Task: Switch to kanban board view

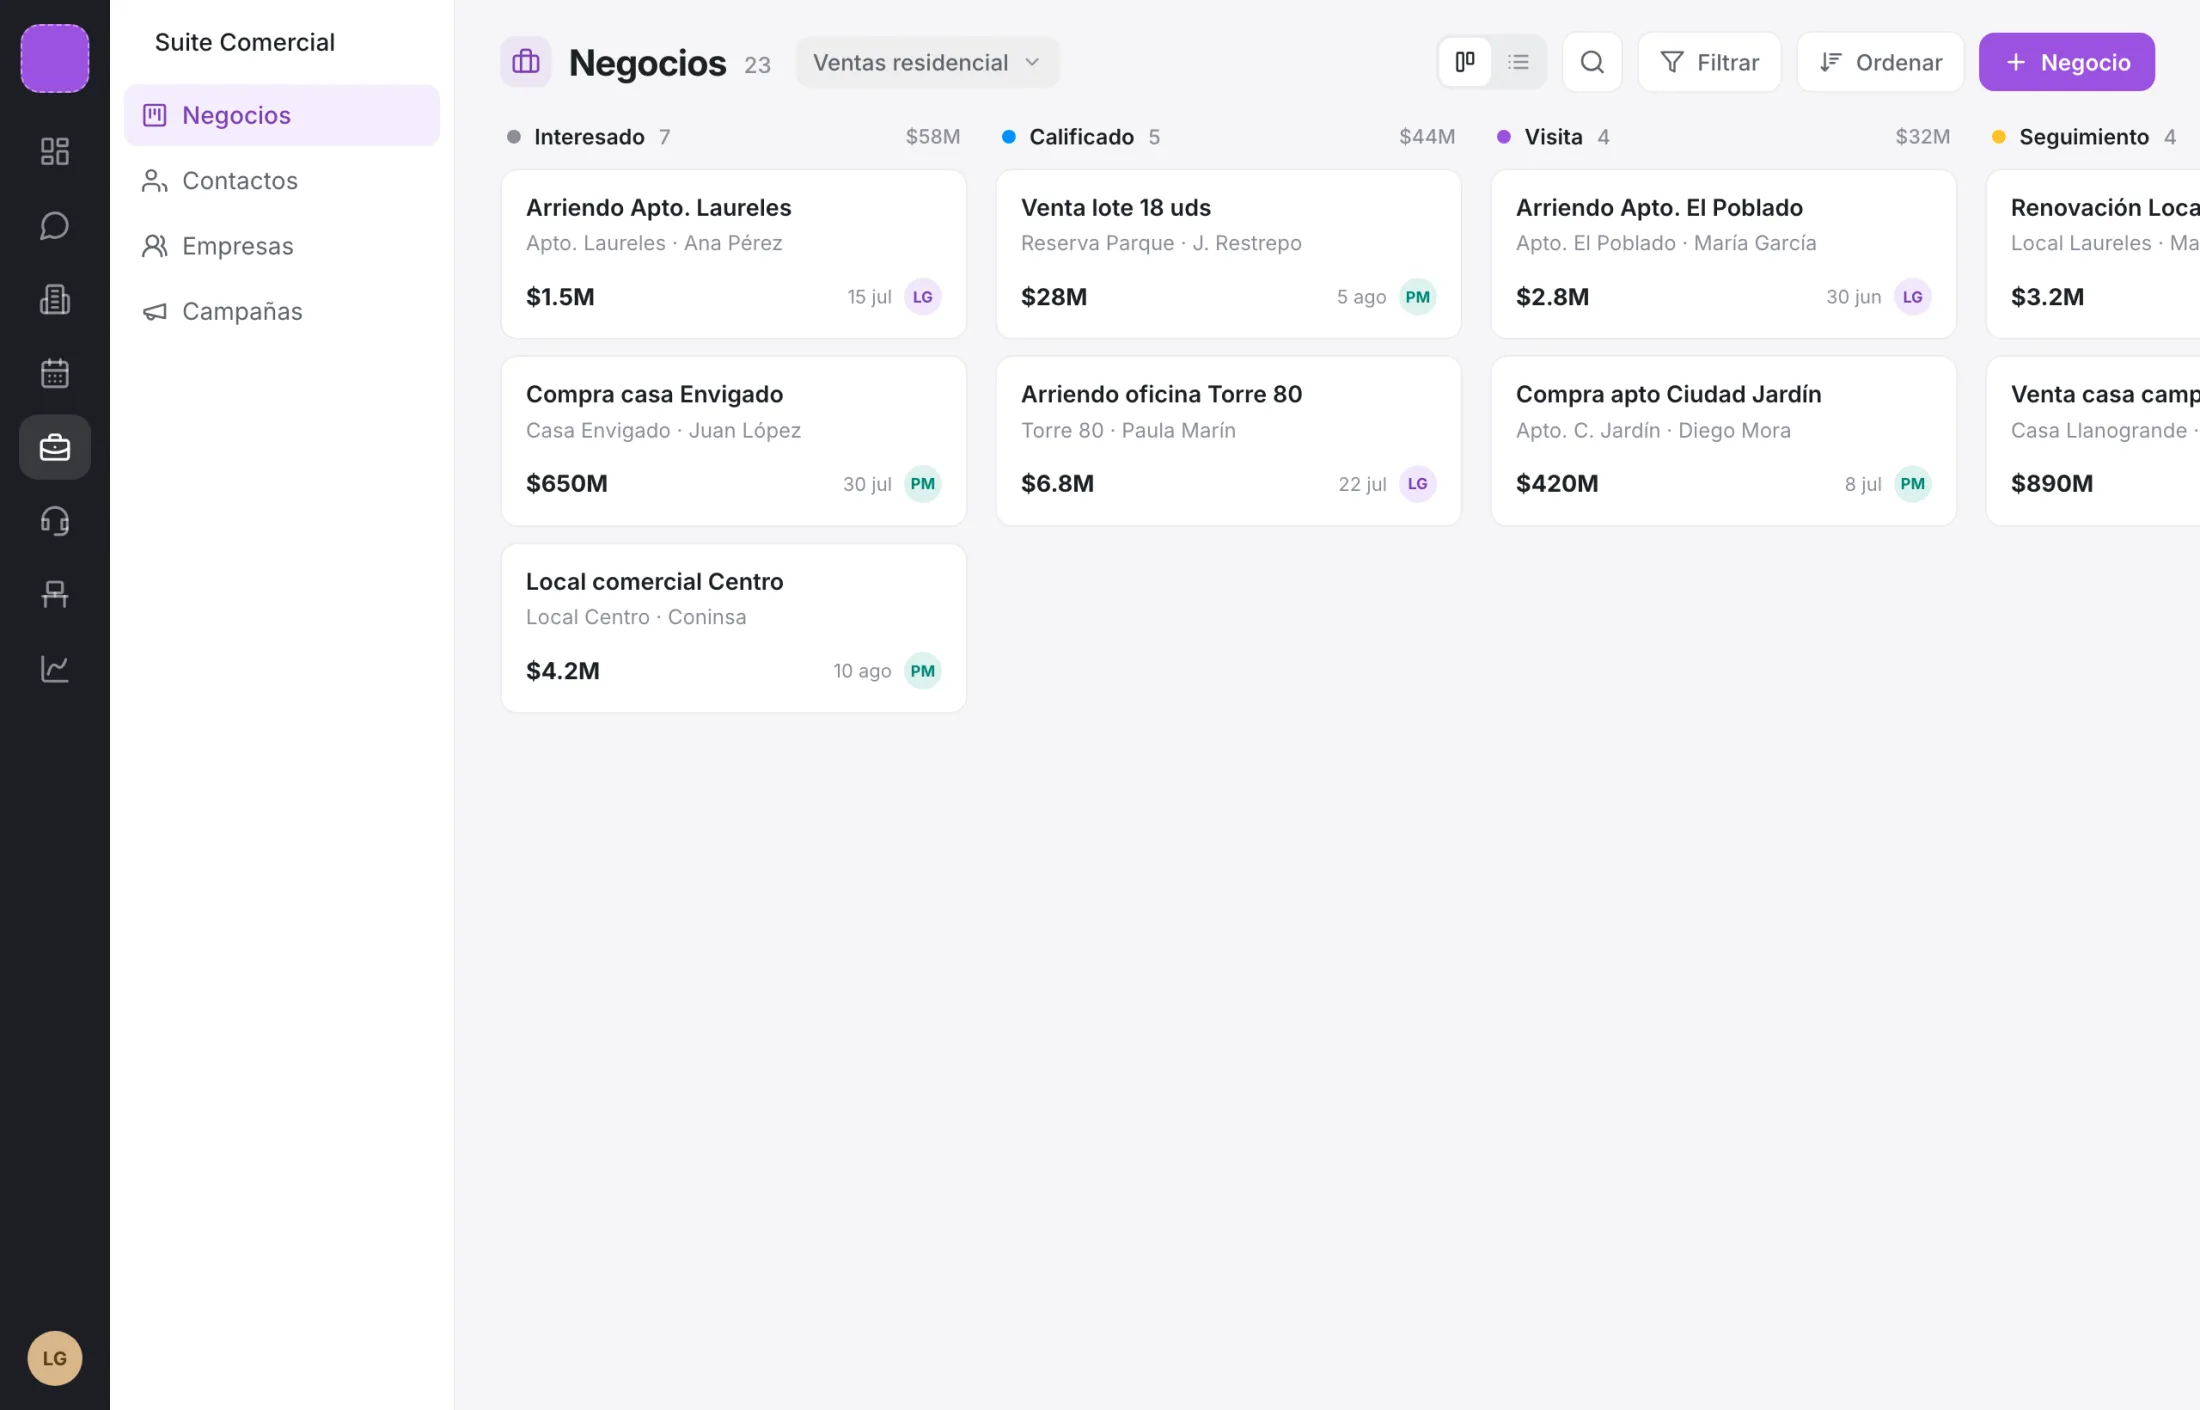Action: [1465, 62]
